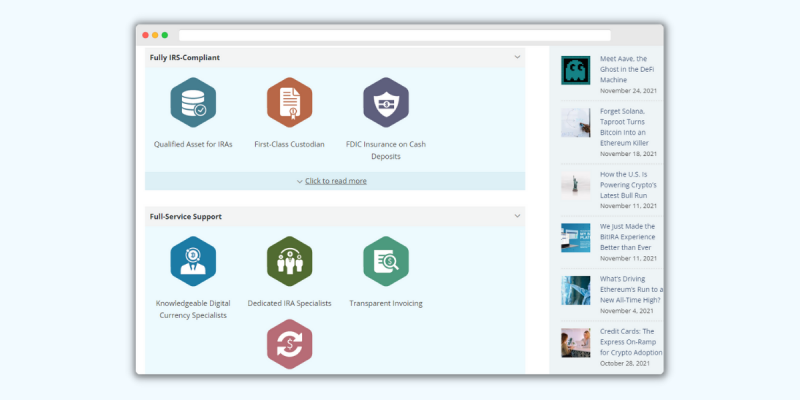
Task: Open article 'How the U.S. Is Powering Crypto's Latest Bull Run'
Action: tap(628, 185)
